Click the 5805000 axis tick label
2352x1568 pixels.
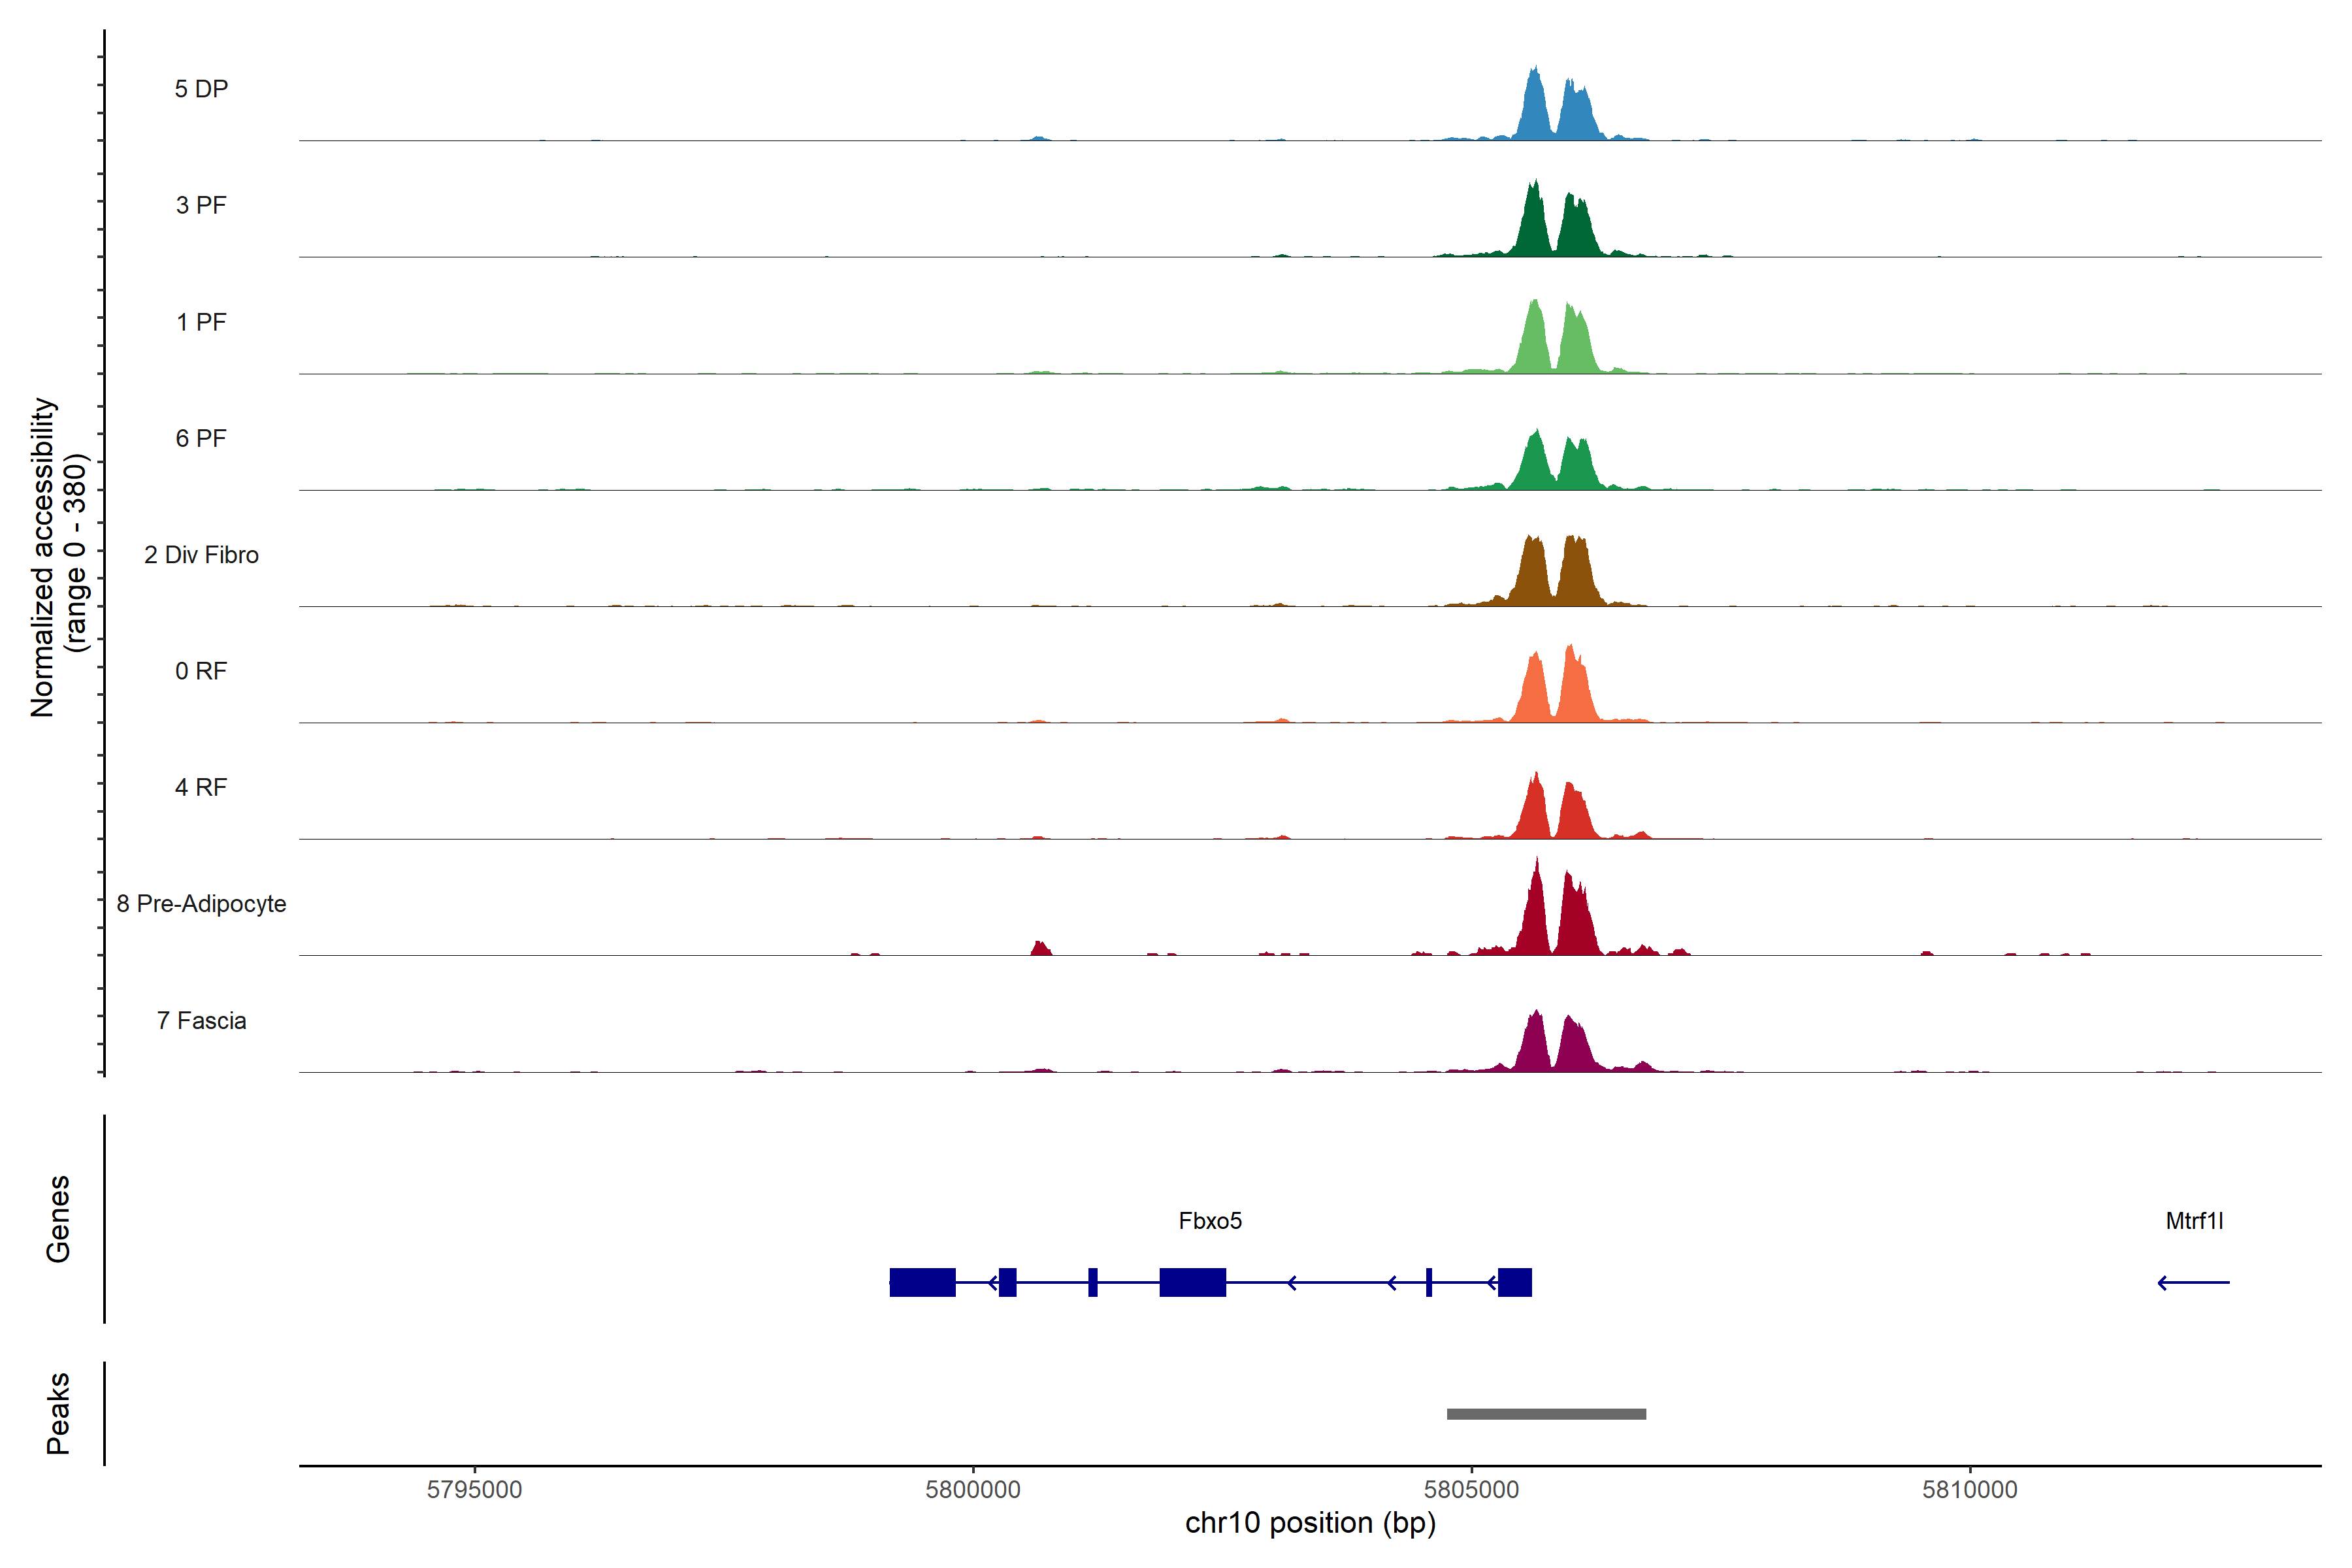[1471, 1489]
